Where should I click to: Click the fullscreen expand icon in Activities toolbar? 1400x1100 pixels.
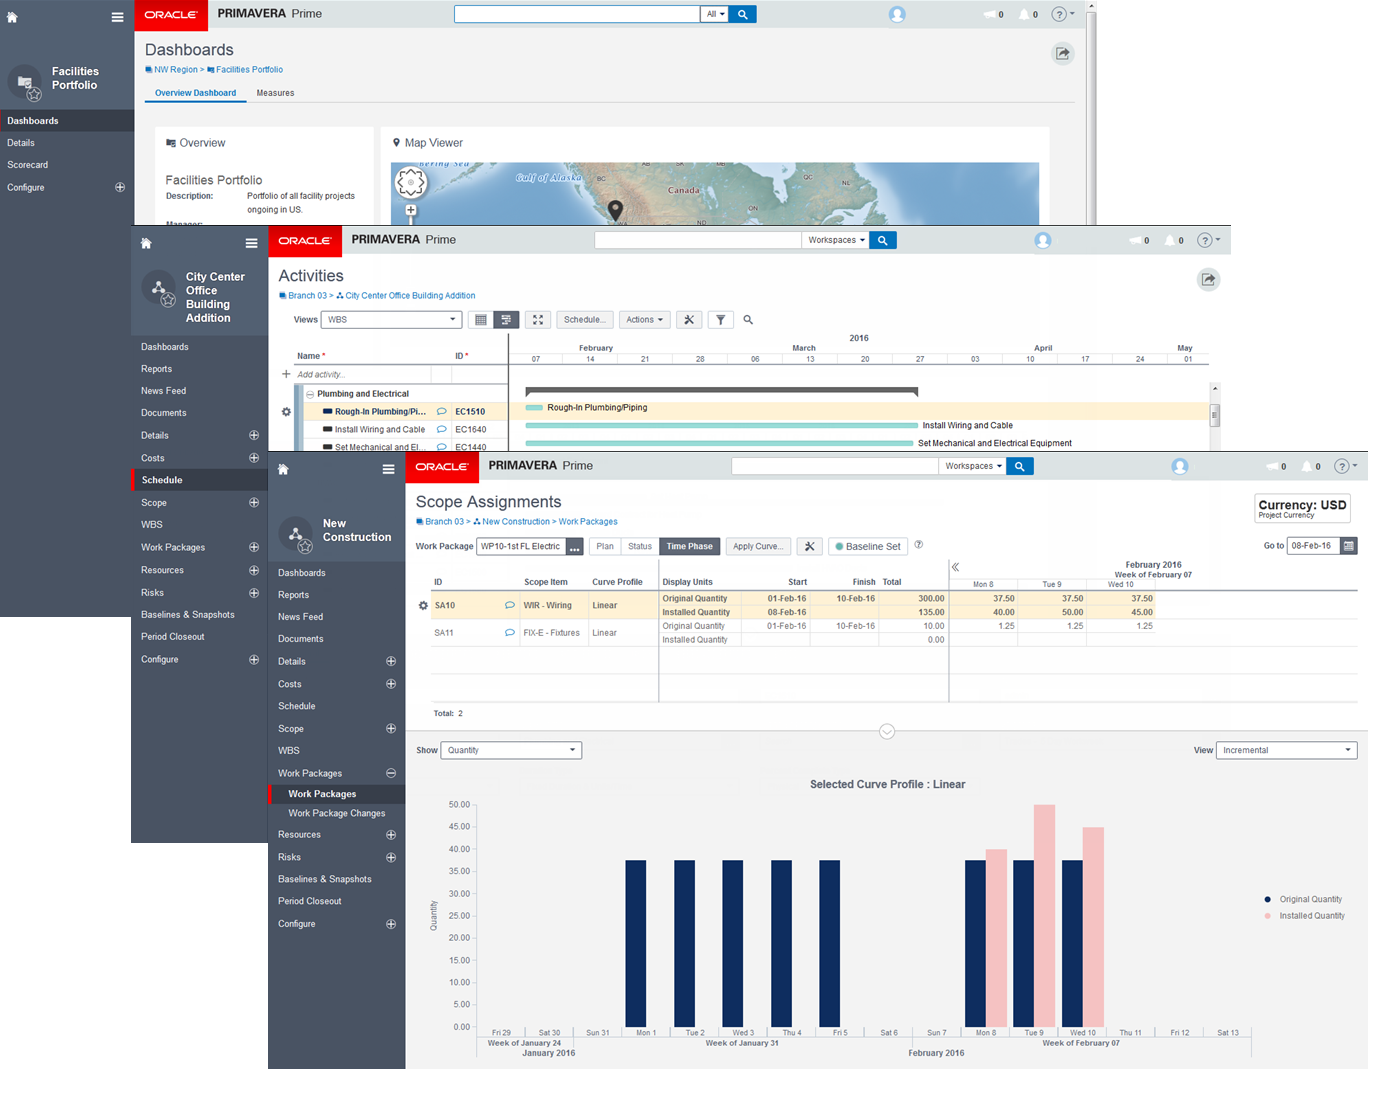pos(537,320)
